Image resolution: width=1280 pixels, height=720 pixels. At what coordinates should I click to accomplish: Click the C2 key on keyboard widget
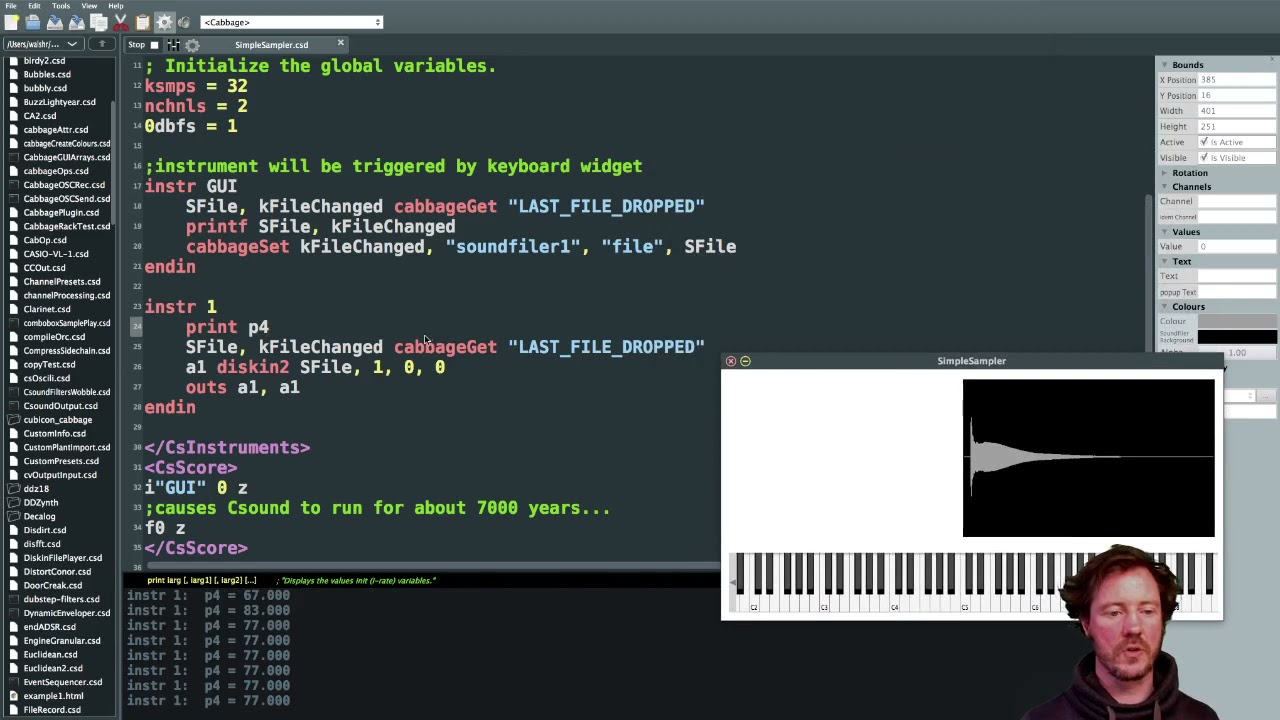point(753,601)
